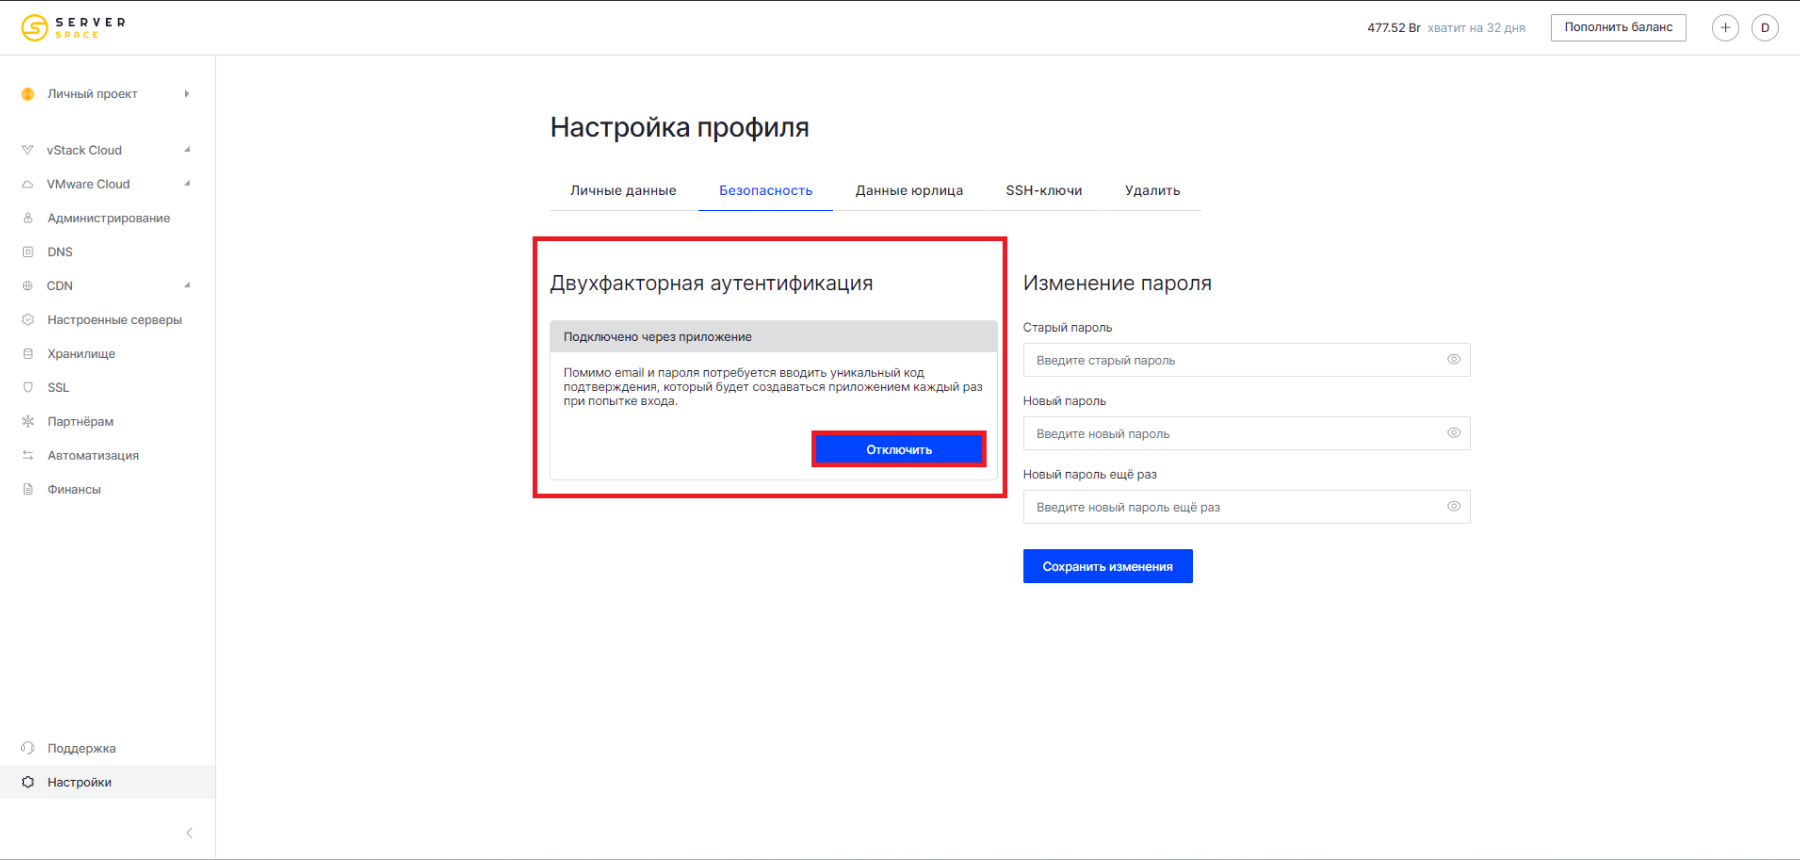This screenshot has height=860, width=1800.
Task: Click the VMware Cloud sidebar icon
Action: coord(28,184)
